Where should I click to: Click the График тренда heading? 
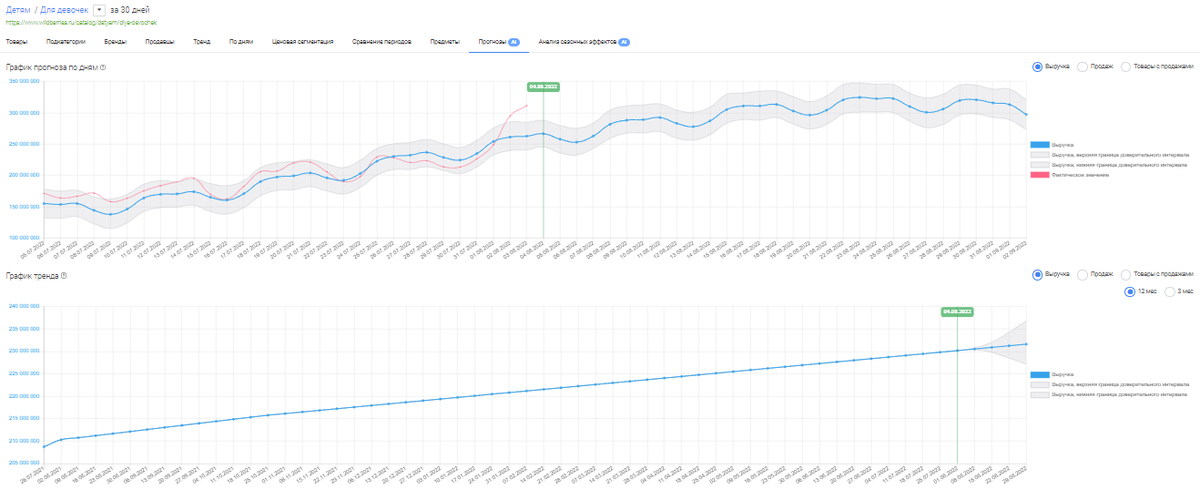pyautogui.click(x=32, y=275)
